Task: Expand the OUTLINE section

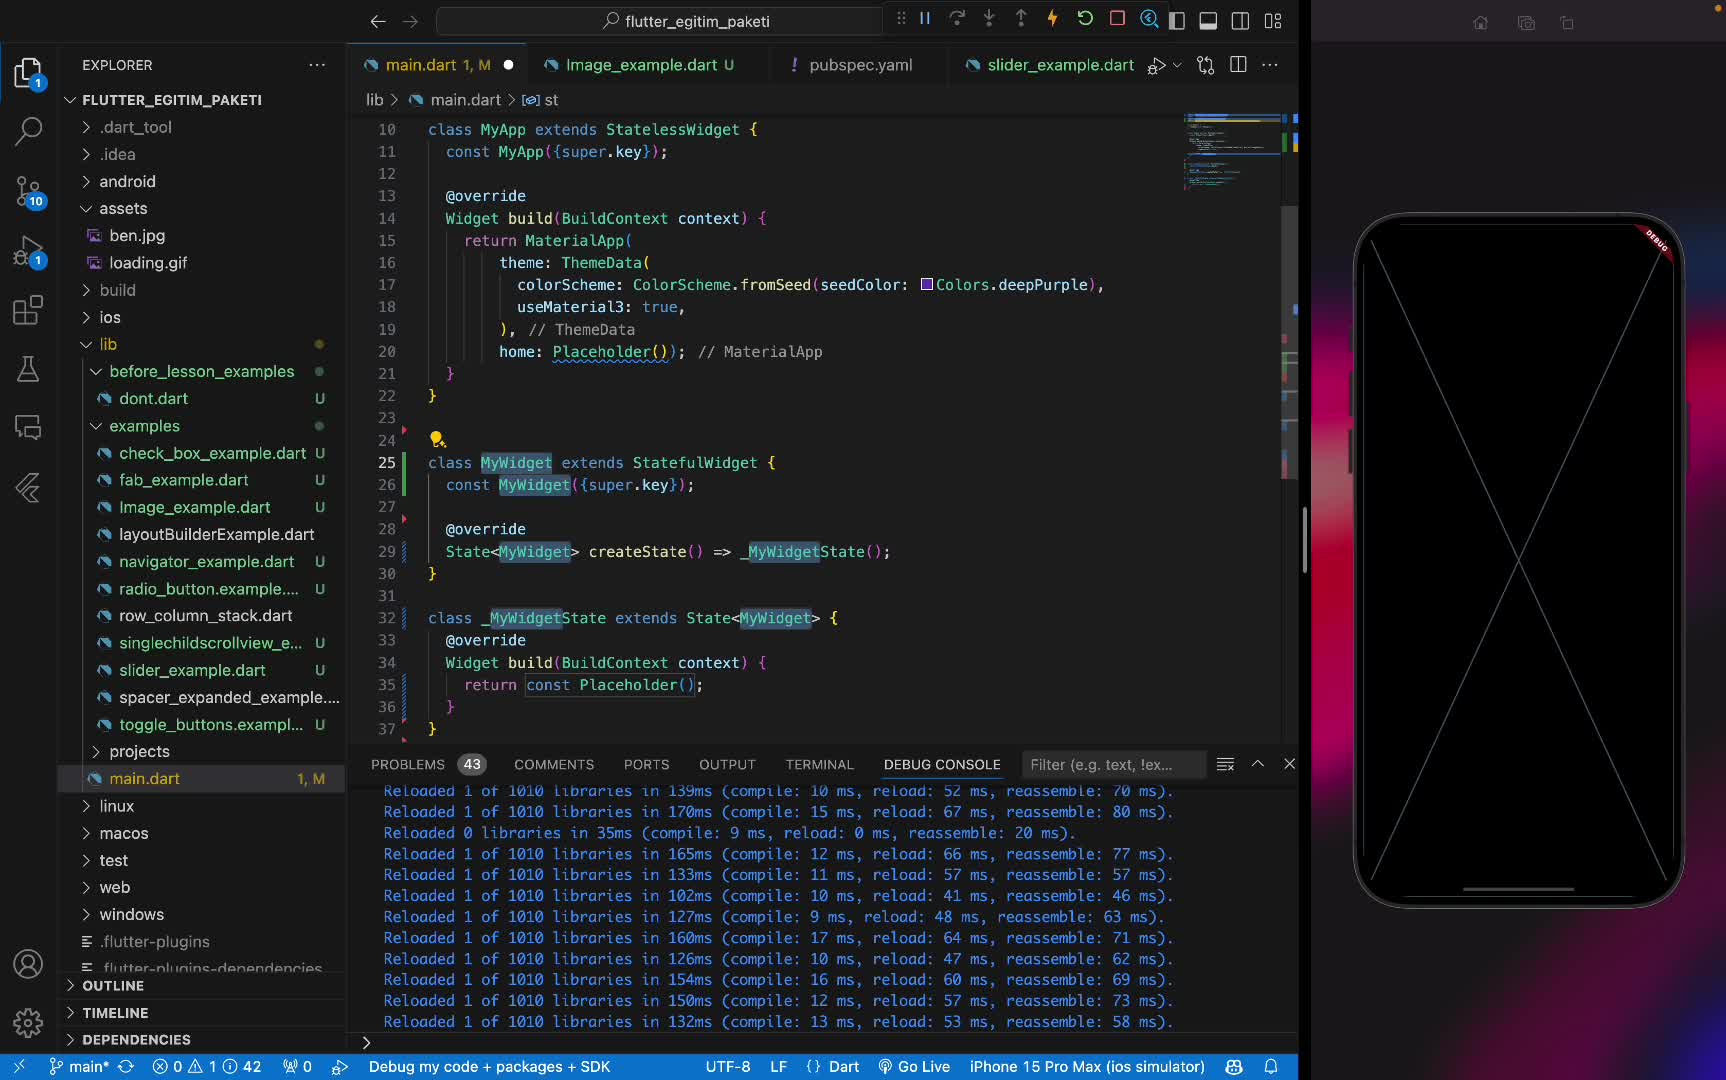Action: pyautogui.click(x=113, y=986)
